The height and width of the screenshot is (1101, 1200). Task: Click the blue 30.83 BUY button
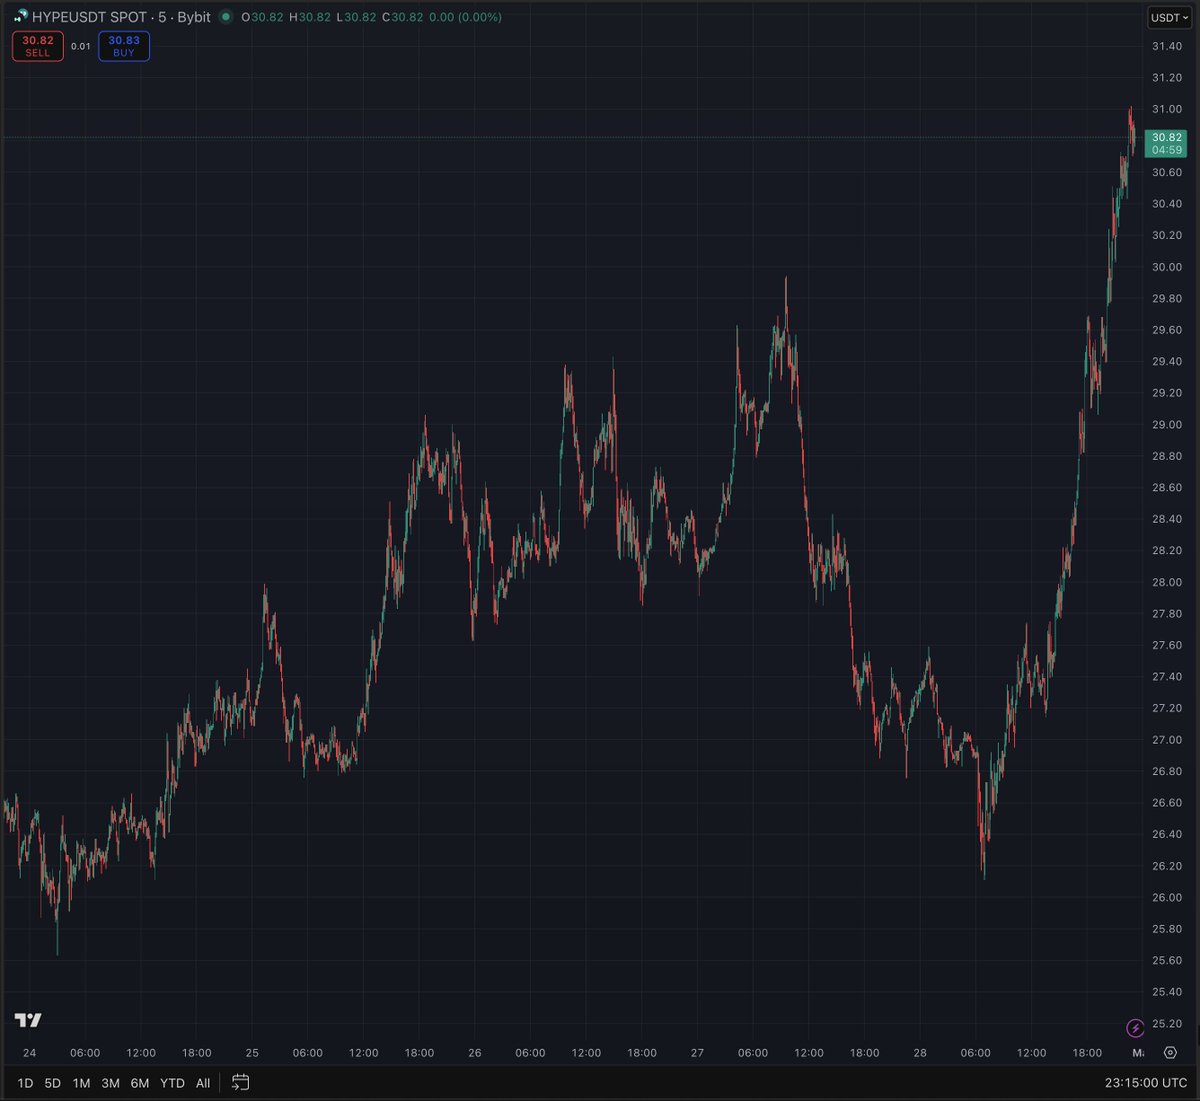[124, 47]
